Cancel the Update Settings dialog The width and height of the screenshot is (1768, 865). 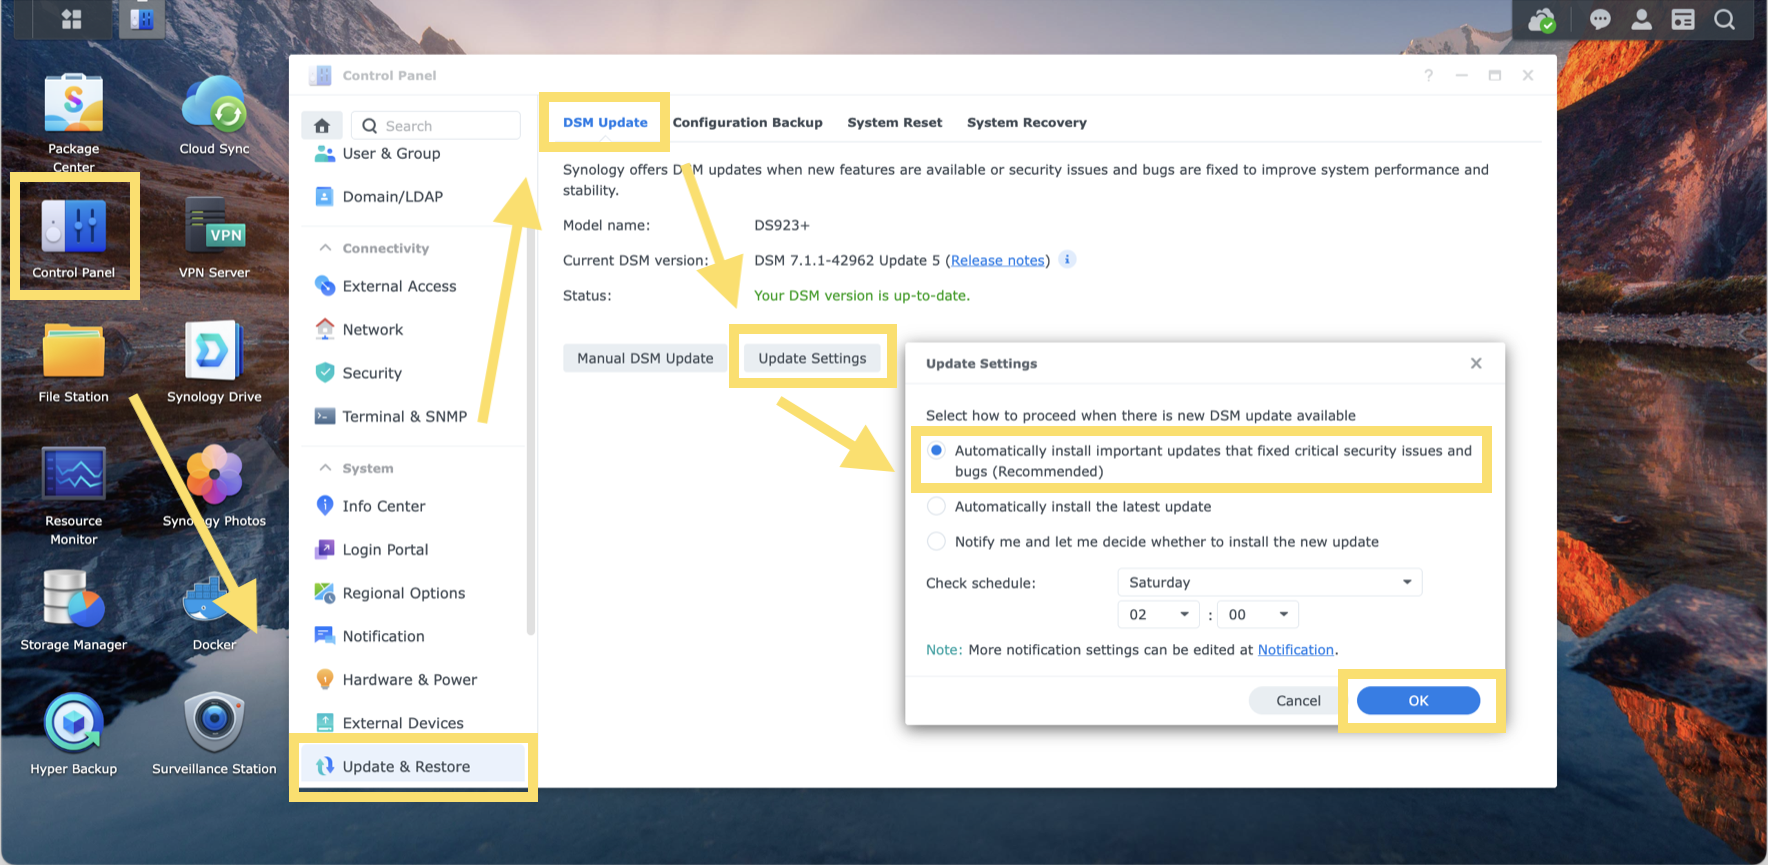[x=1298, y=700]
